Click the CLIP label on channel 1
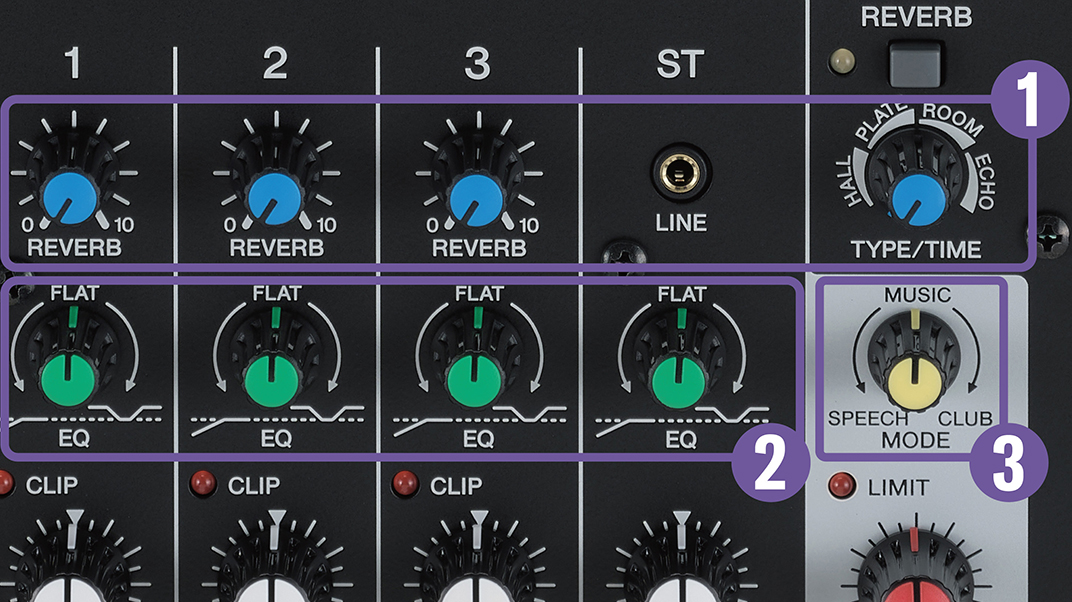This screenshot has width=1072, height=602. [51, 485]
